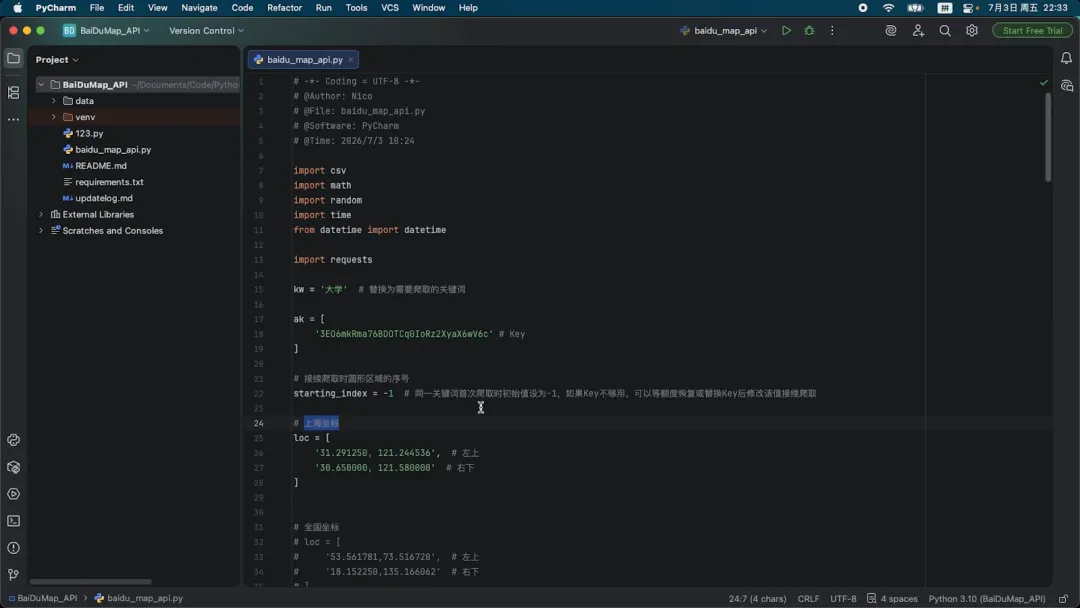Collapse the BaiDuMap_API project root
The width and height of the screenshot is (1080, 608).
click(41, 85)
